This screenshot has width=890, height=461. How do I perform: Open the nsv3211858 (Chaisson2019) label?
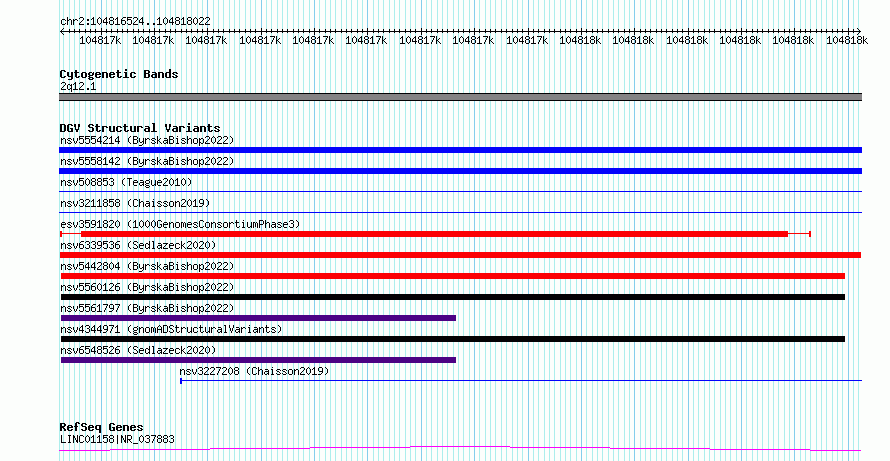click(135, 203)
